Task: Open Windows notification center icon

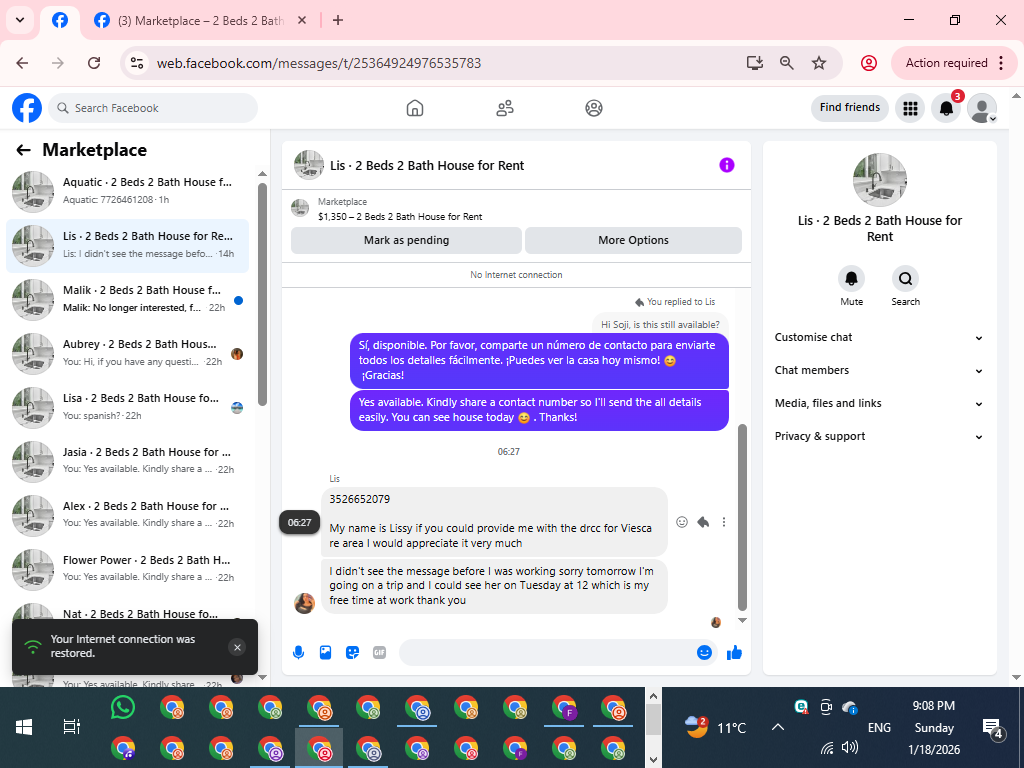Action: coord(992,728)
